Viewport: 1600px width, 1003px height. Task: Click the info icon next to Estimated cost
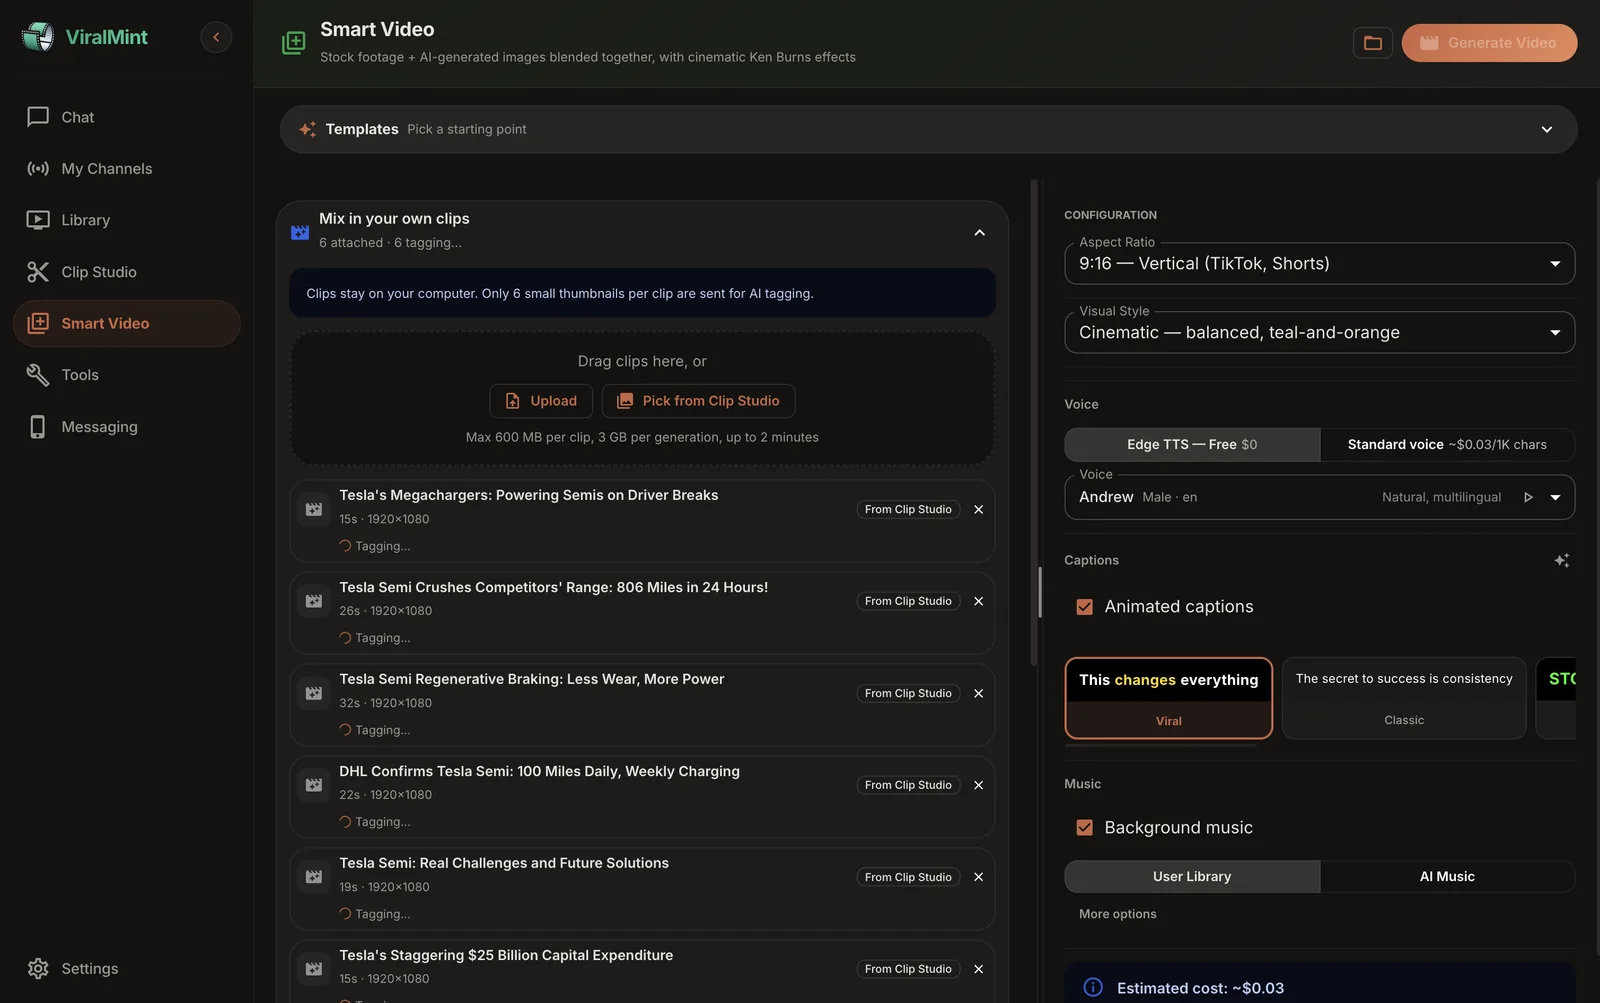point(1093,988)
